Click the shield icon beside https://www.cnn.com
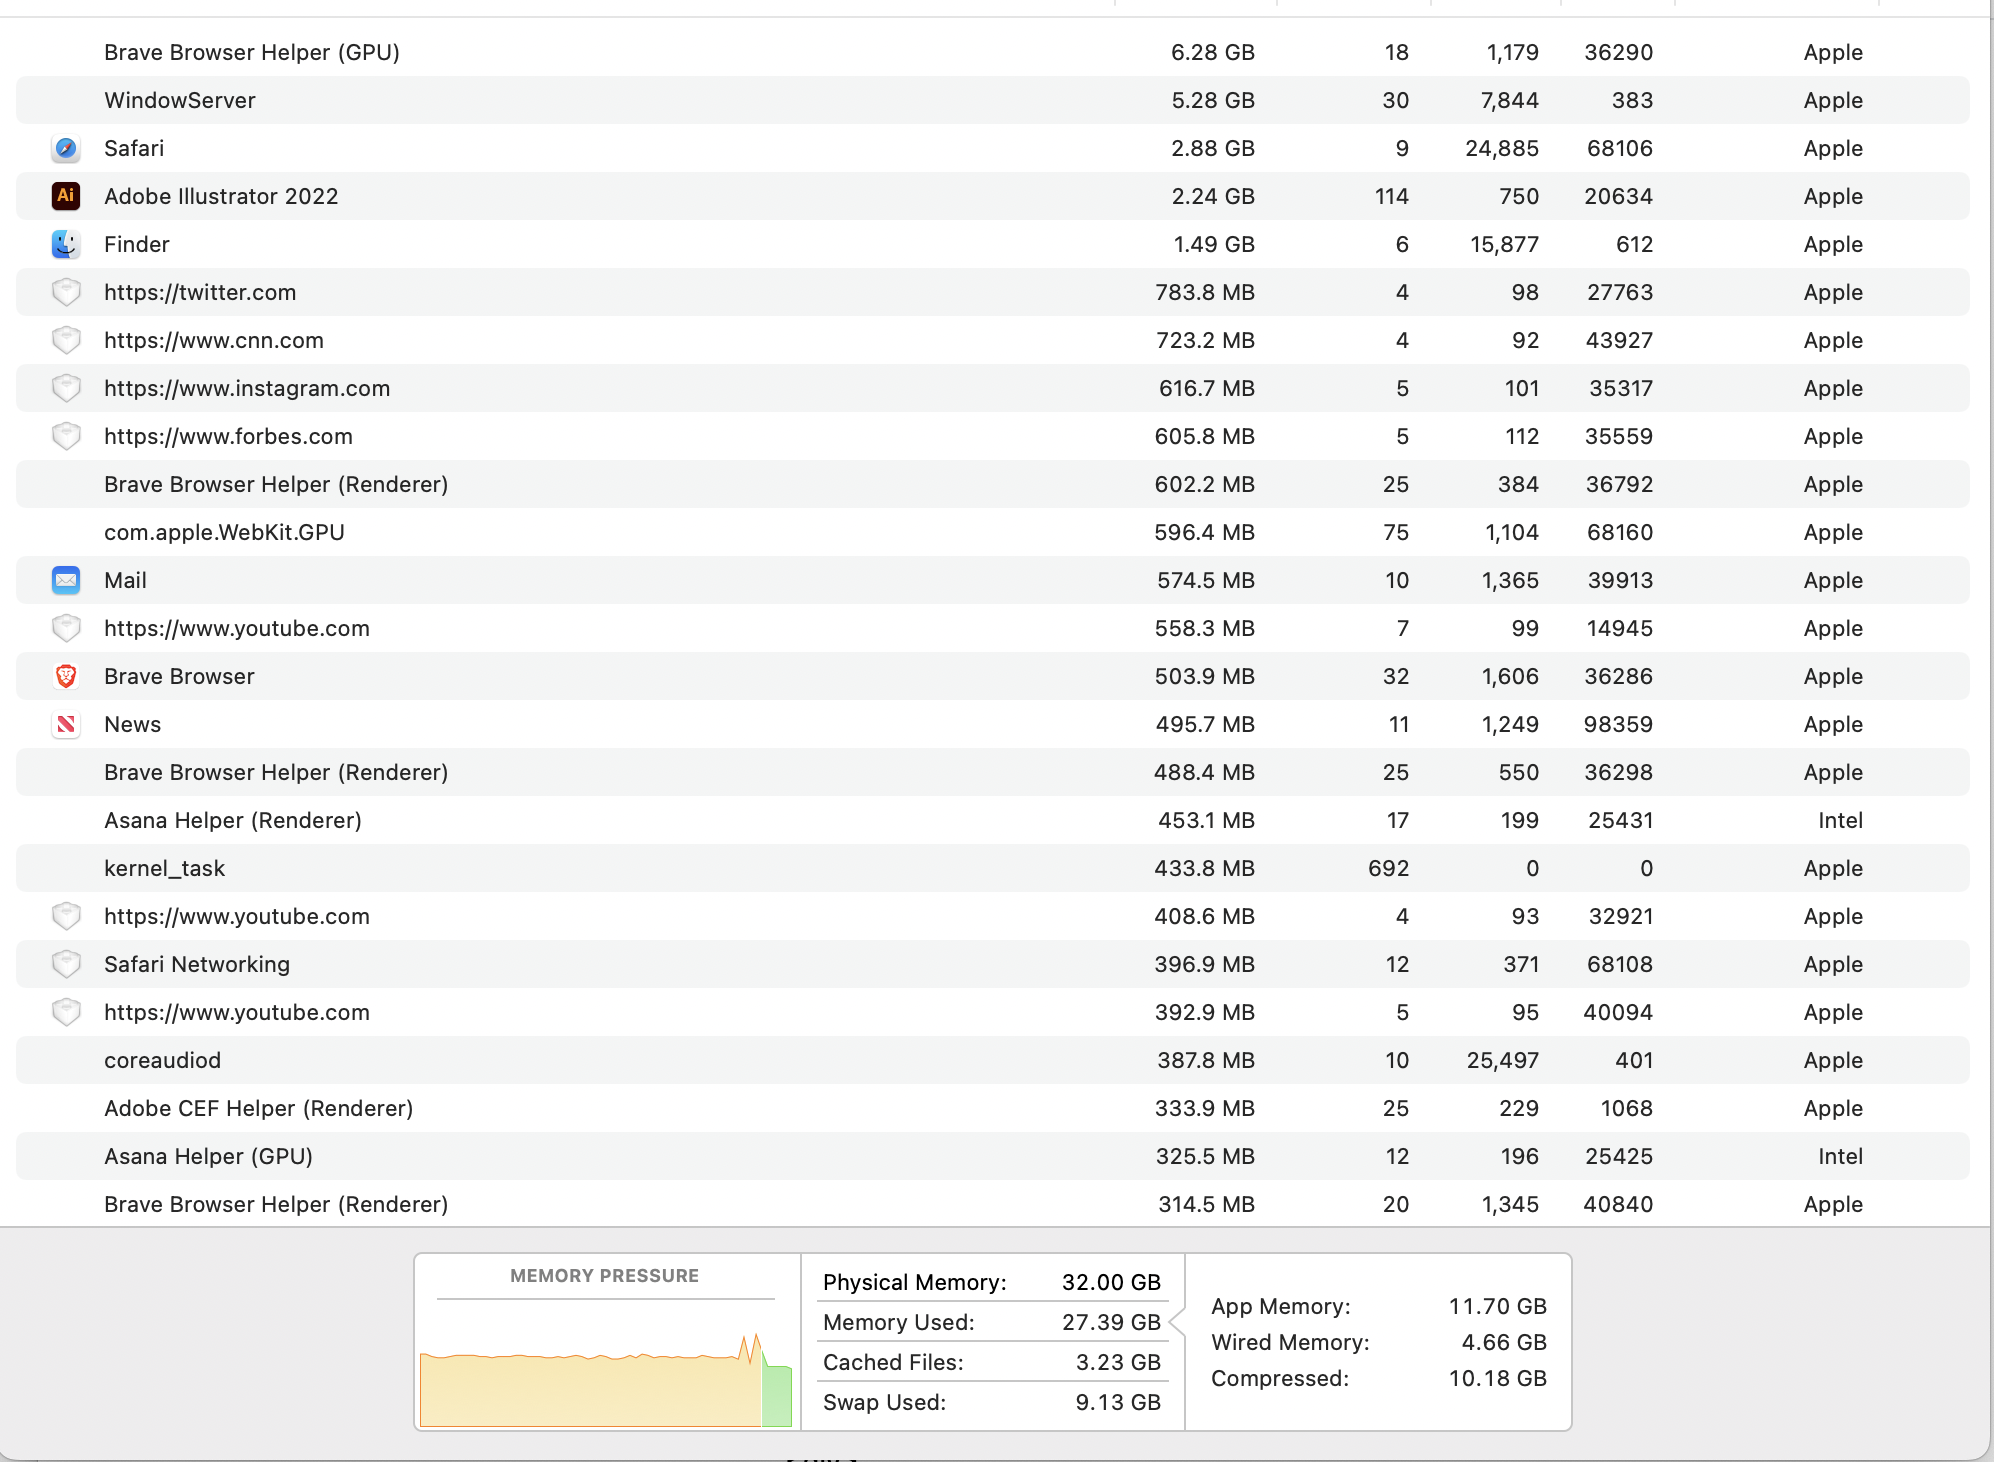This screenshot has height=1462, width=1994. pos(66,340)
